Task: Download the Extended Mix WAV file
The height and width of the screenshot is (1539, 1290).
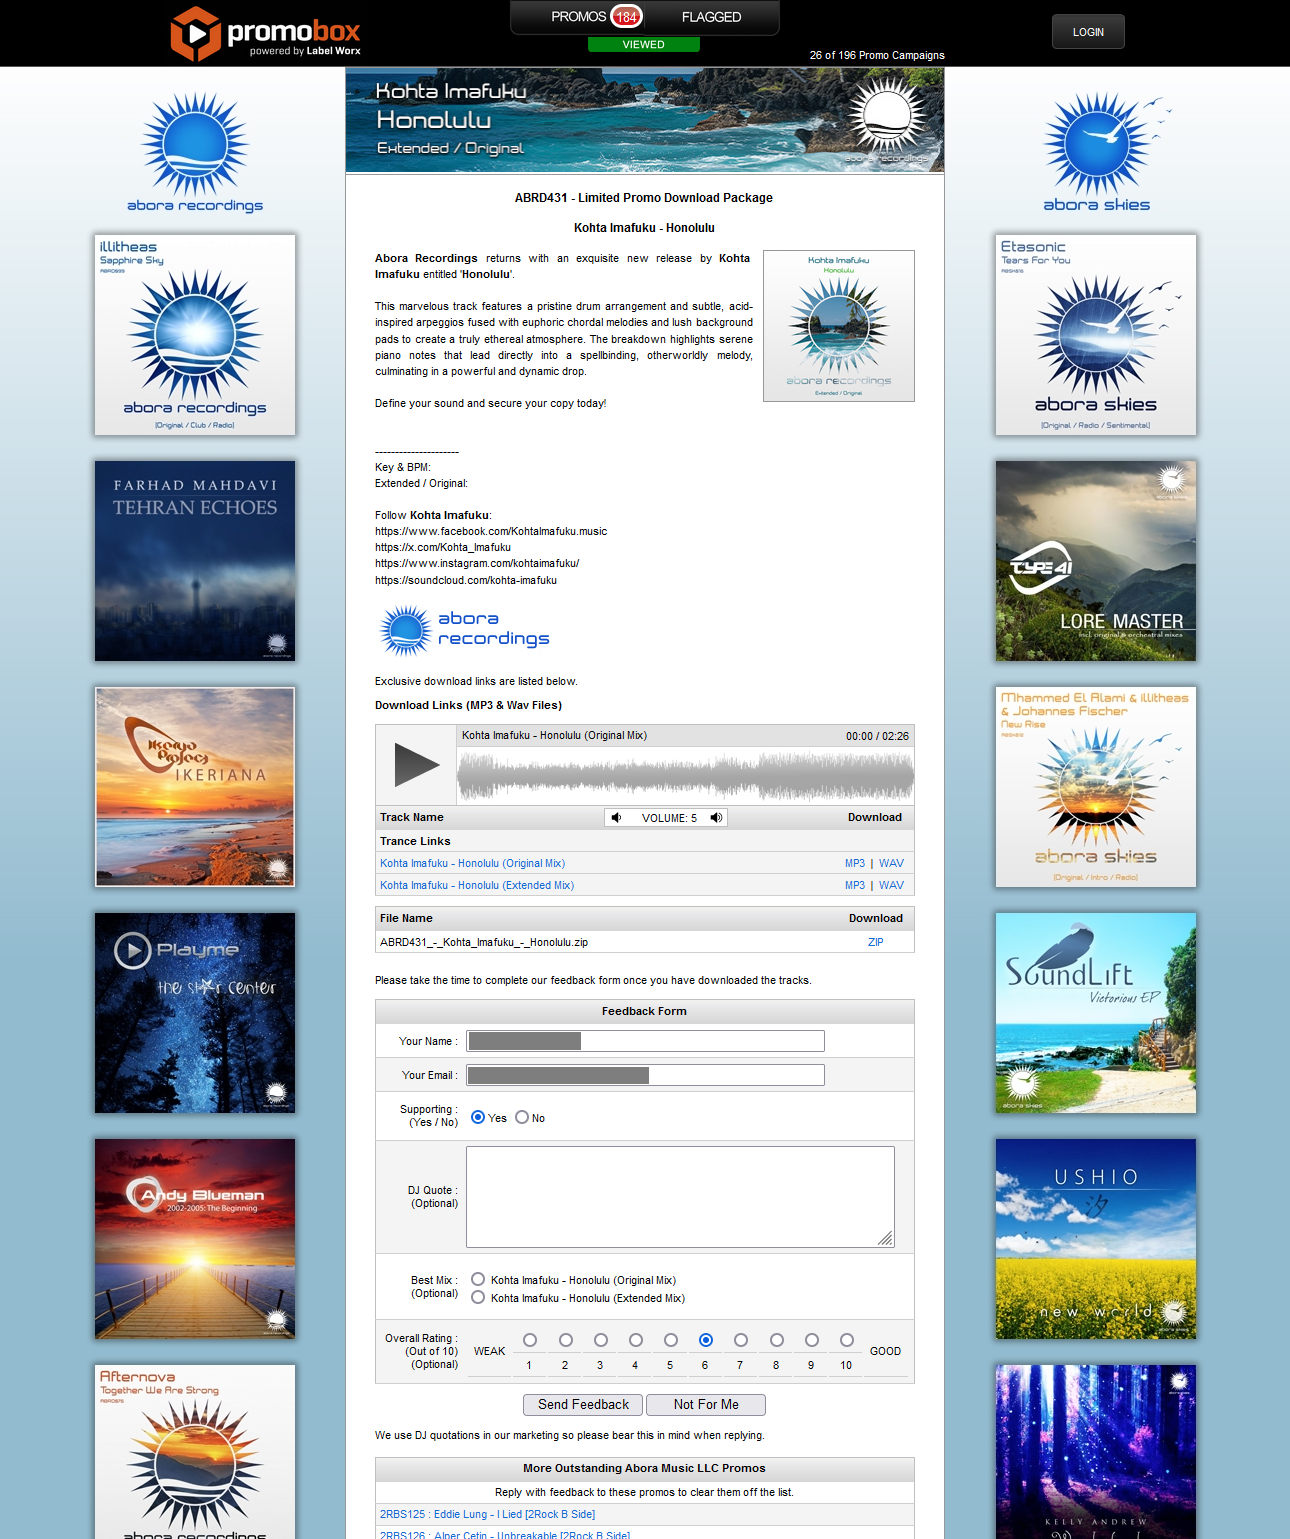Action: click(891, 885)
